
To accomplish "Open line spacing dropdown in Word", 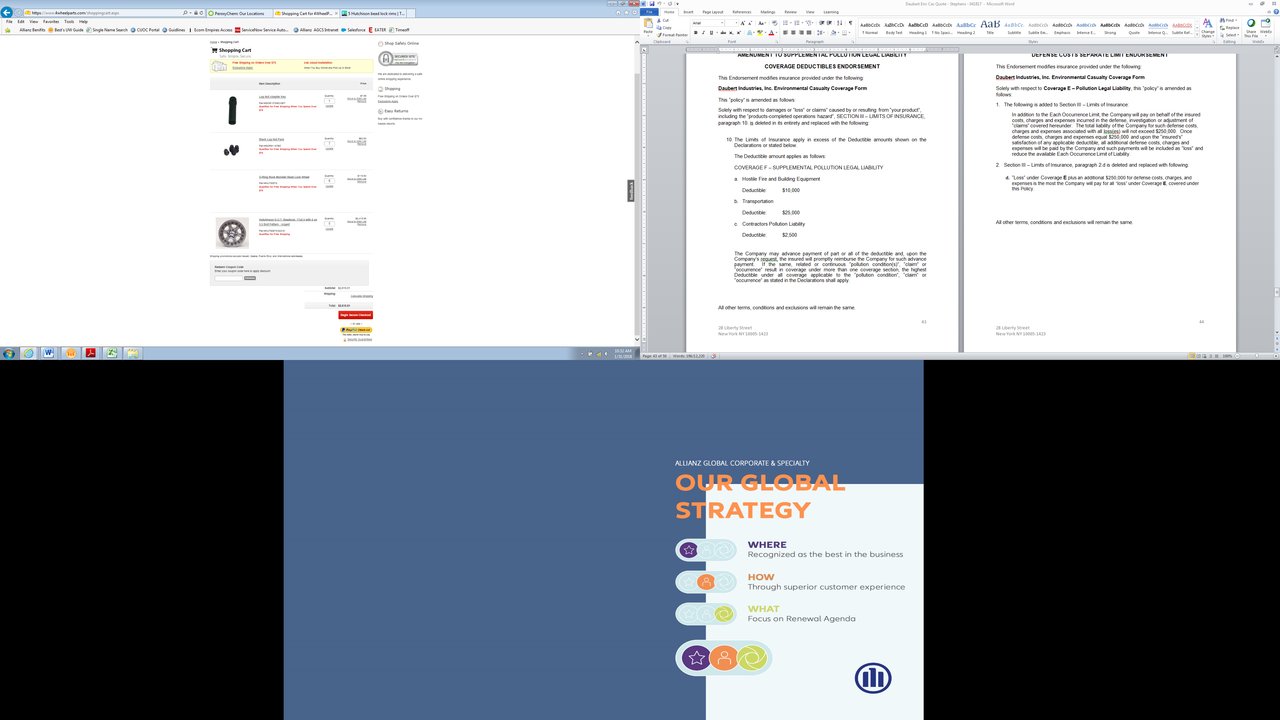I will [x=821, y=32].
